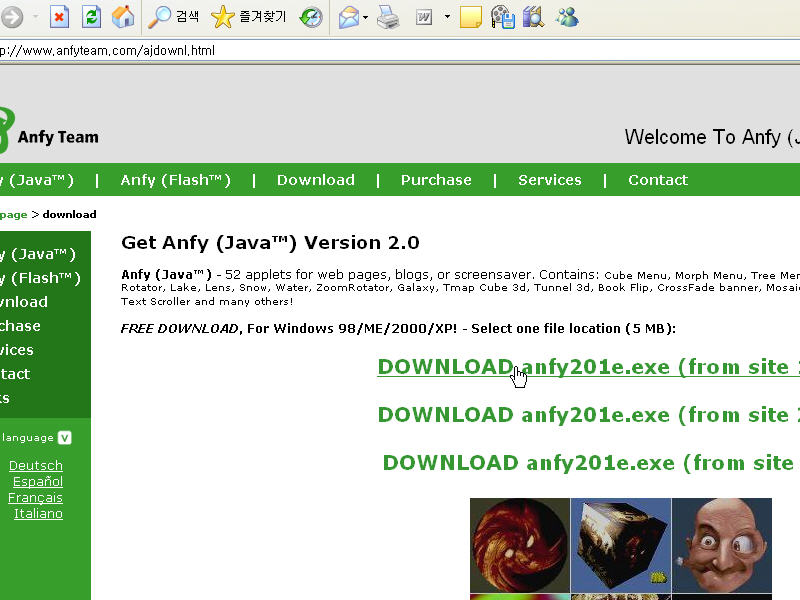Expand the Edit button dropdown arrow

(x=447, y=17)
